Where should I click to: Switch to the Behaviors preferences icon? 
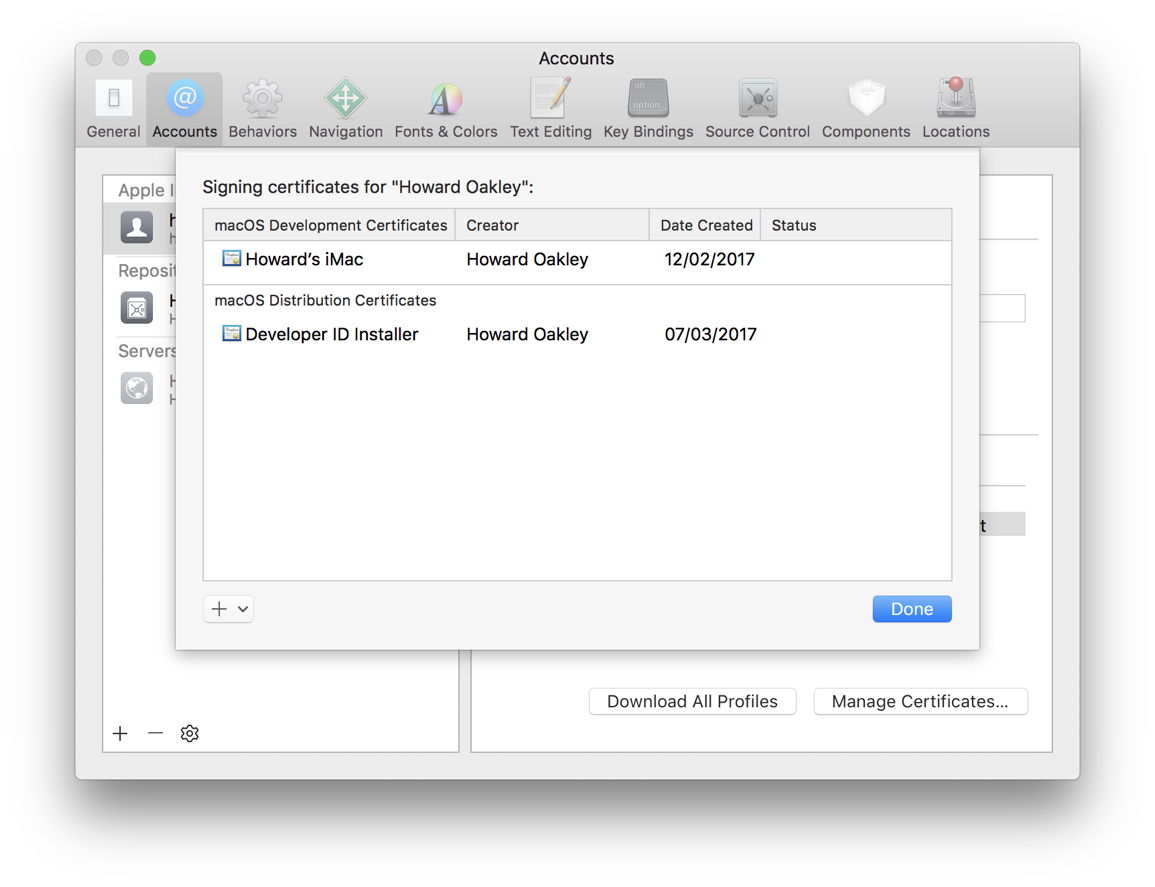(x=262, y=105)
